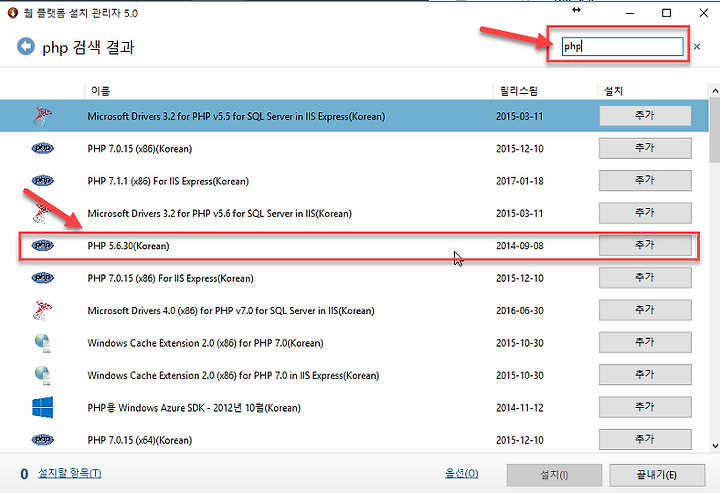Add Microsoft Drivers 3.2 for PHP v5.6
This screenshot has width=720, height=493.
pyautogui.click(x=645, y=213)
